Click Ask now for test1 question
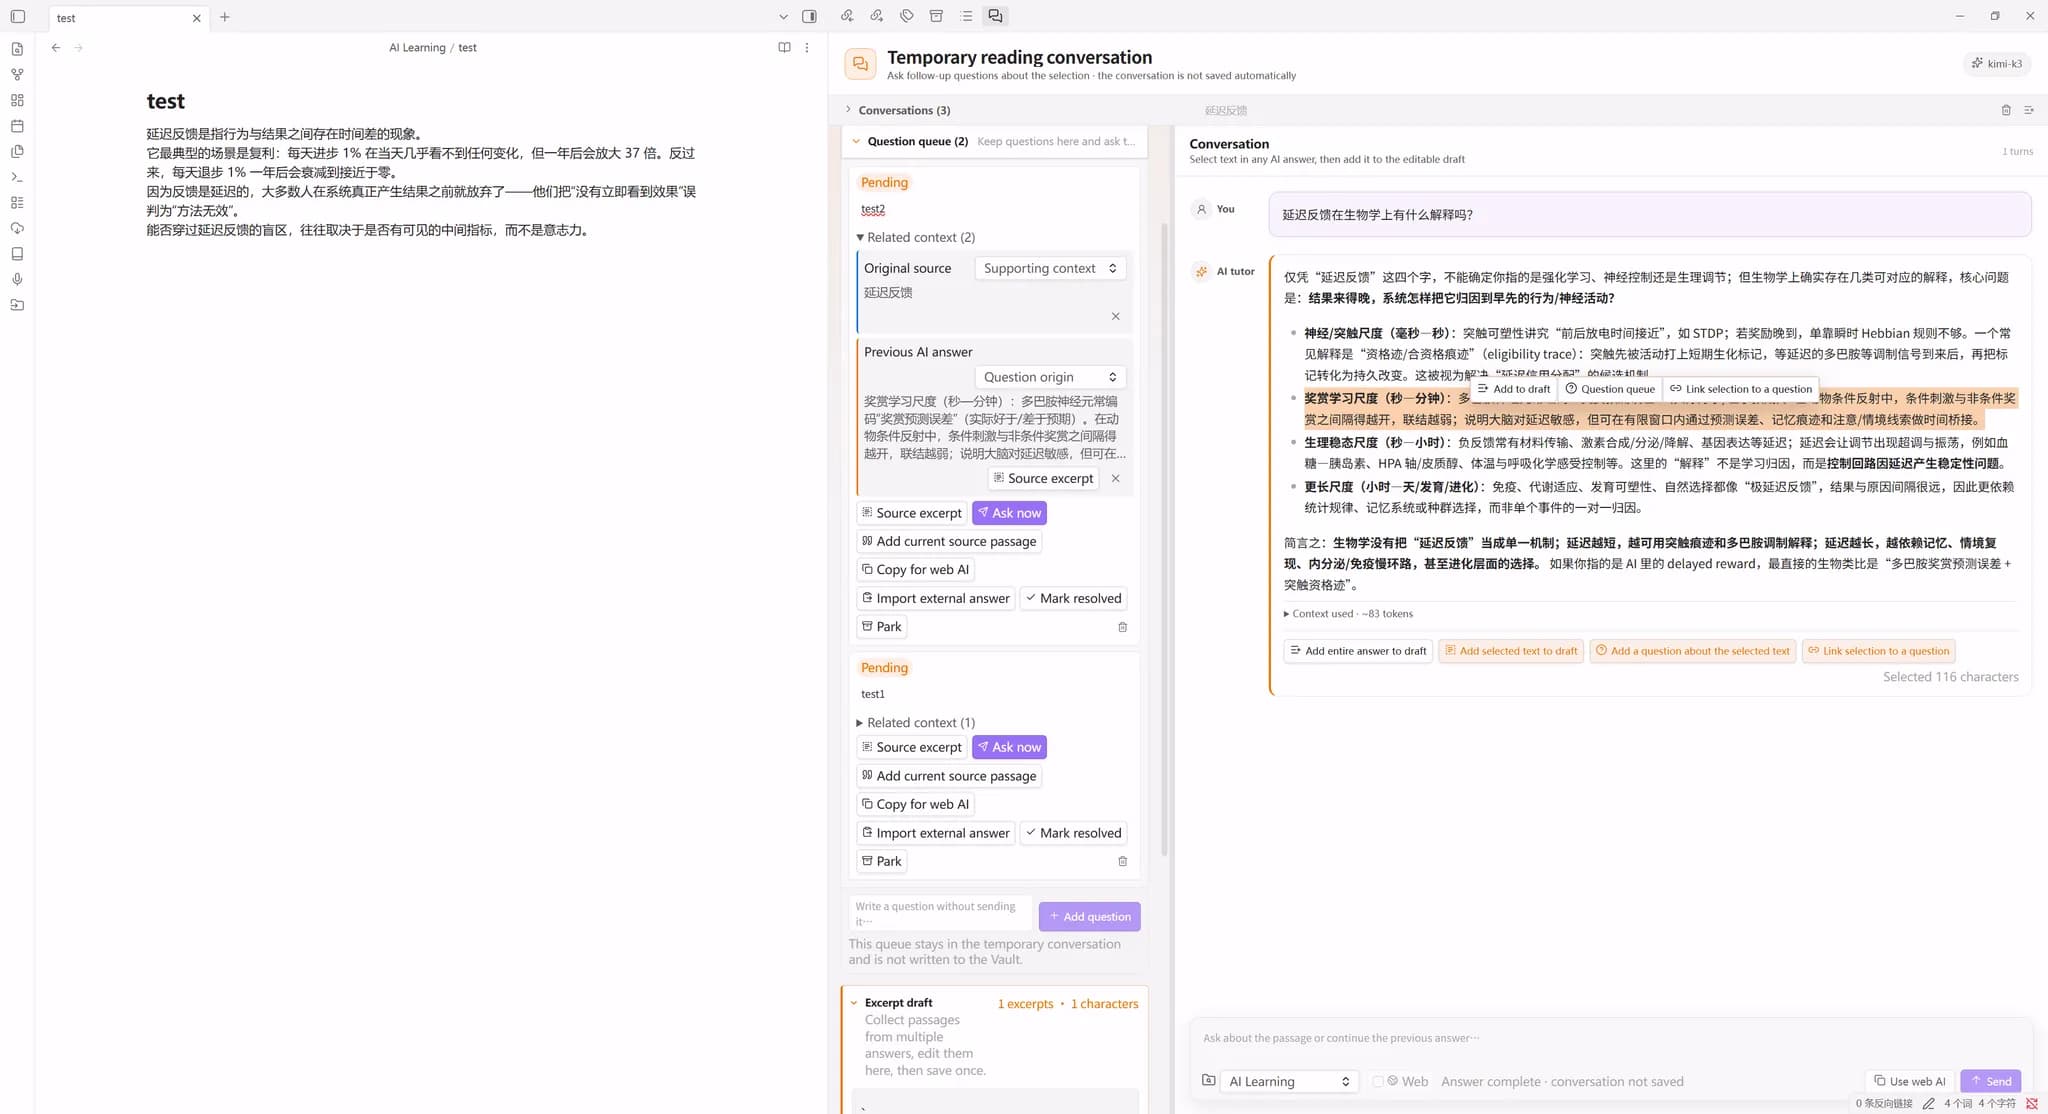The height and width of the screenshot is (1114, 2048). [1009, 747]
